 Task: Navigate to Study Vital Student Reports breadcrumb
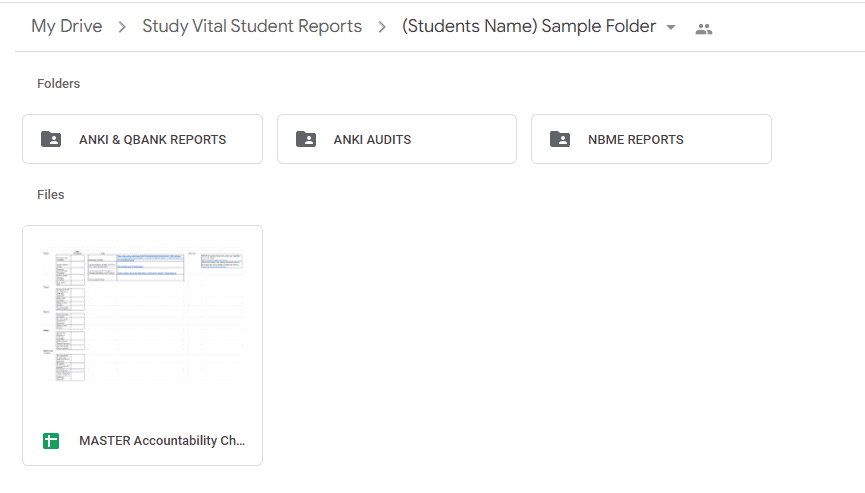(252, 26)
